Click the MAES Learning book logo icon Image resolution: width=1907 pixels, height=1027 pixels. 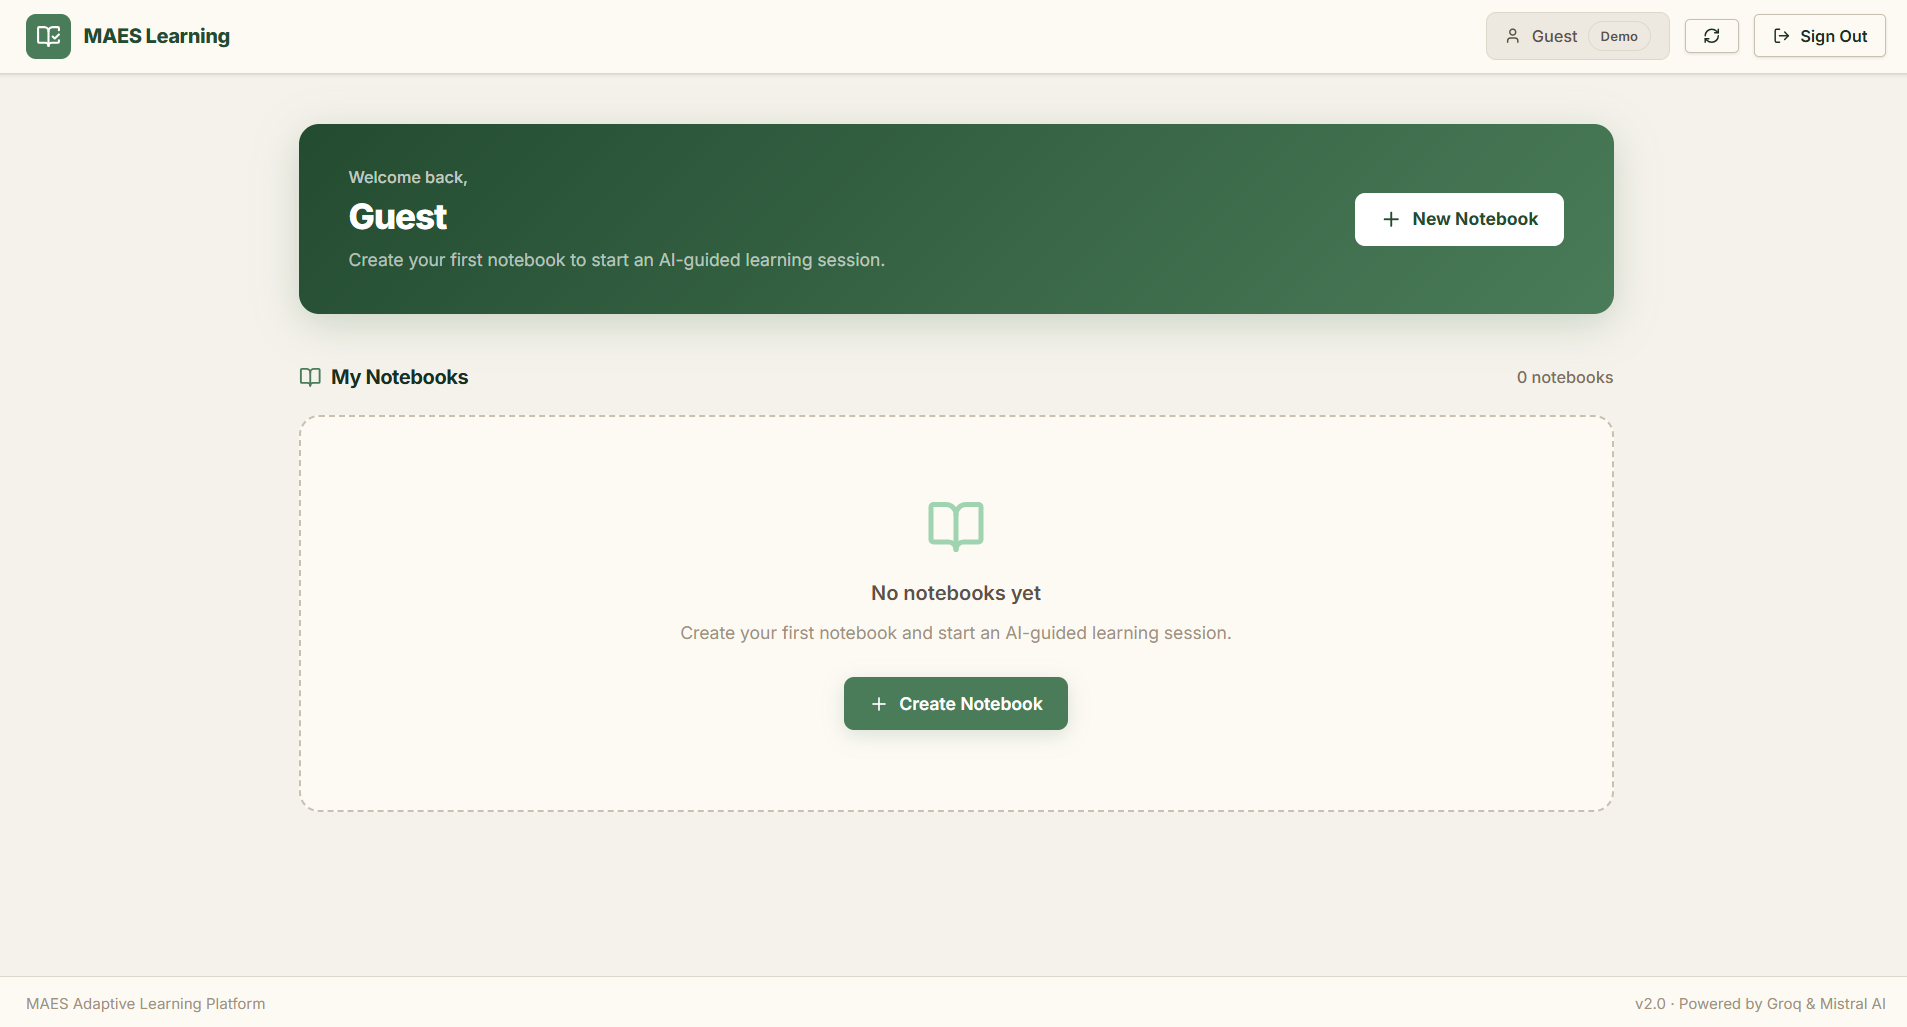point(48,36)
